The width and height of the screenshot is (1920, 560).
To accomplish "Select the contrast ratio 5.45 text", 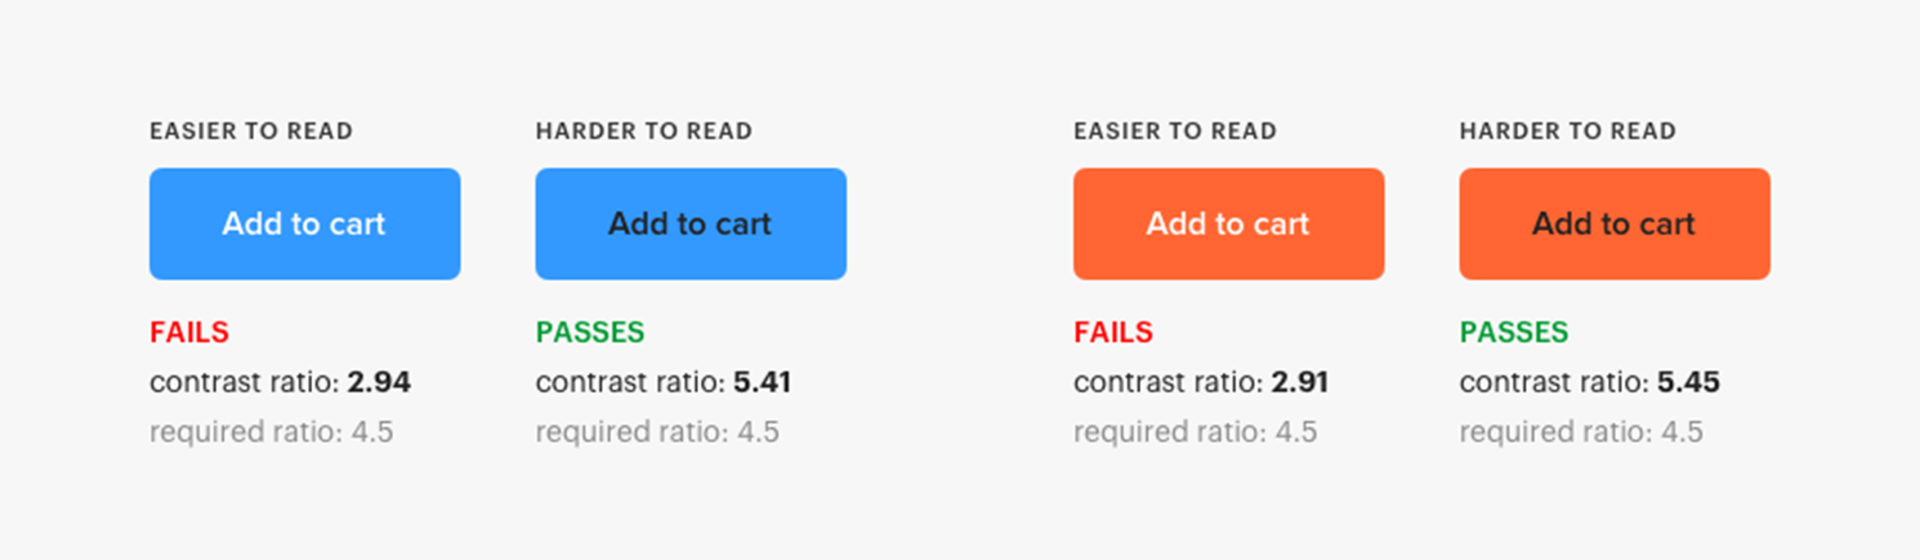I will [x=1589, y=382].
